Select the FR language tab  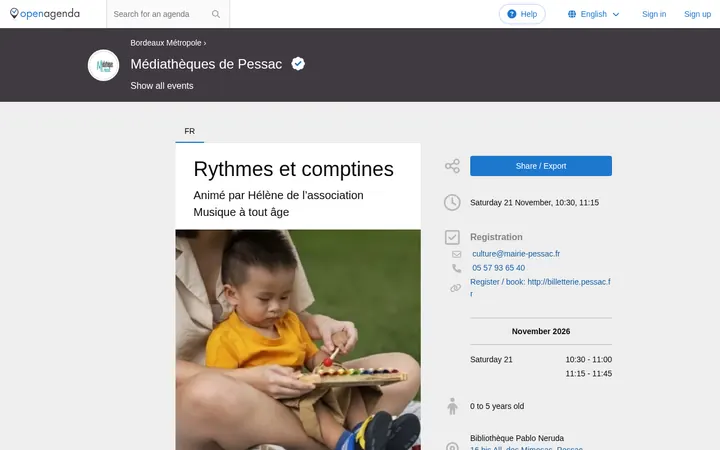tap(190, 131)
